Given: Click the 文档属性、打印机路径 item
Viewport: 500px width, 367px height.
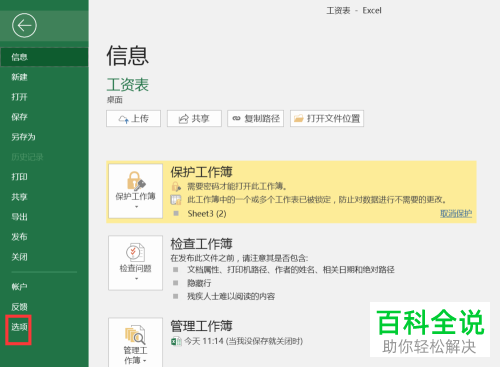Looking at the screenshot, I should coord(291,270).
